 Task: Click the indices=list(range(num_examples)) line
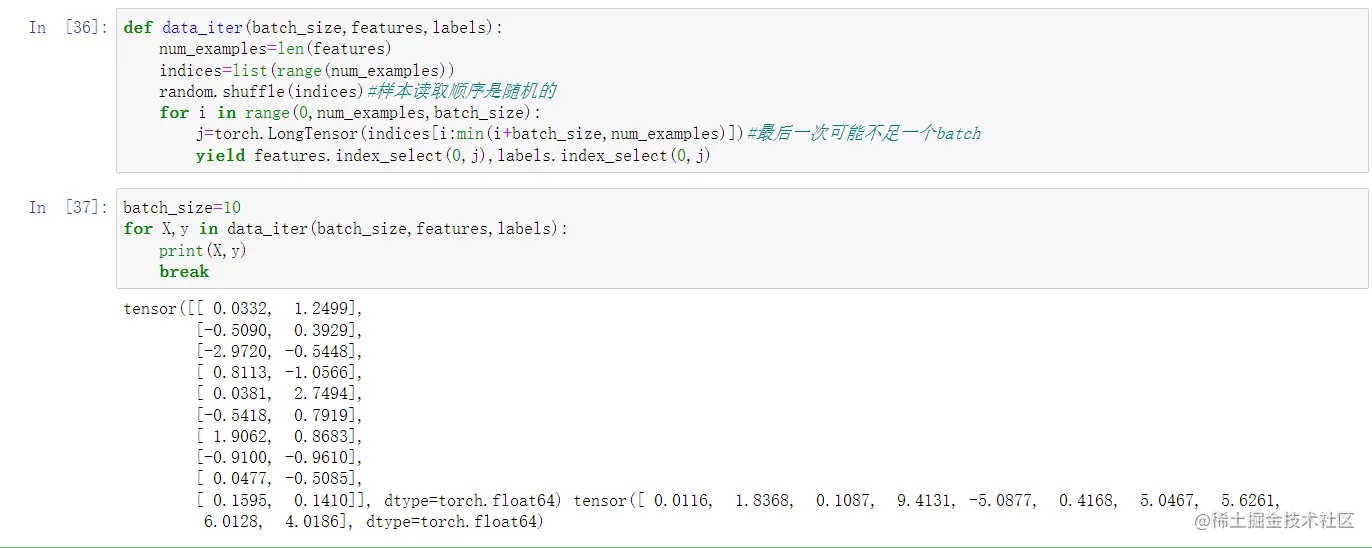pyautogui.click(x=307, y=70)
